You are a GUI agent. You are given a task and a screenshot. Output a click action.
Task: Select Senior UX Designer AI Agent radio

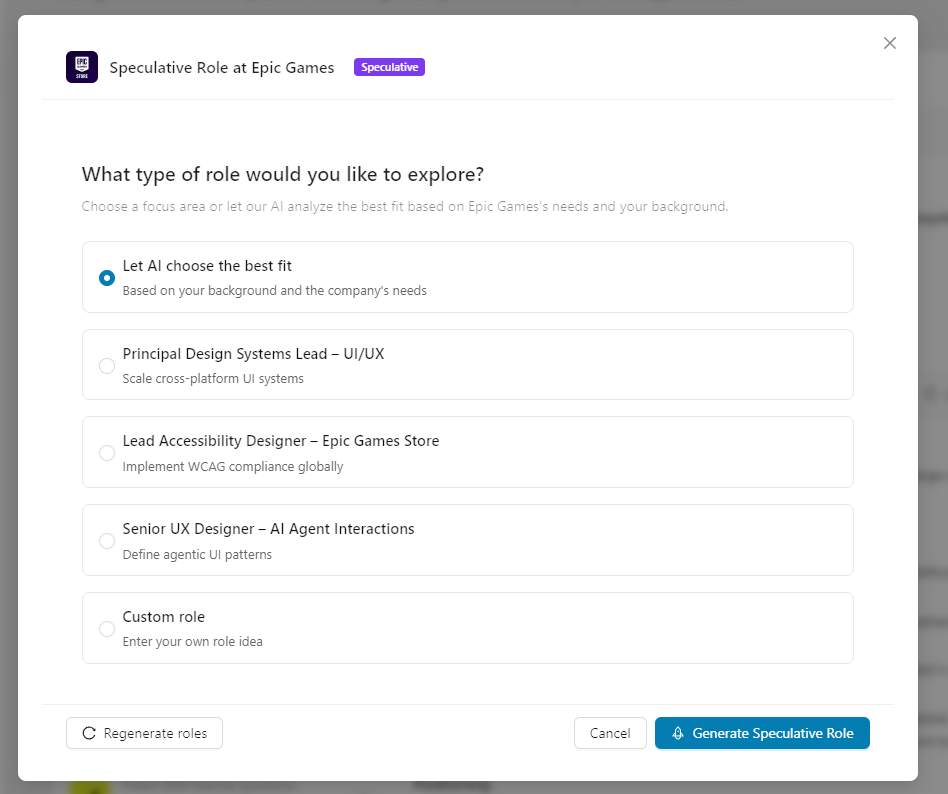(x=107, y=541)
